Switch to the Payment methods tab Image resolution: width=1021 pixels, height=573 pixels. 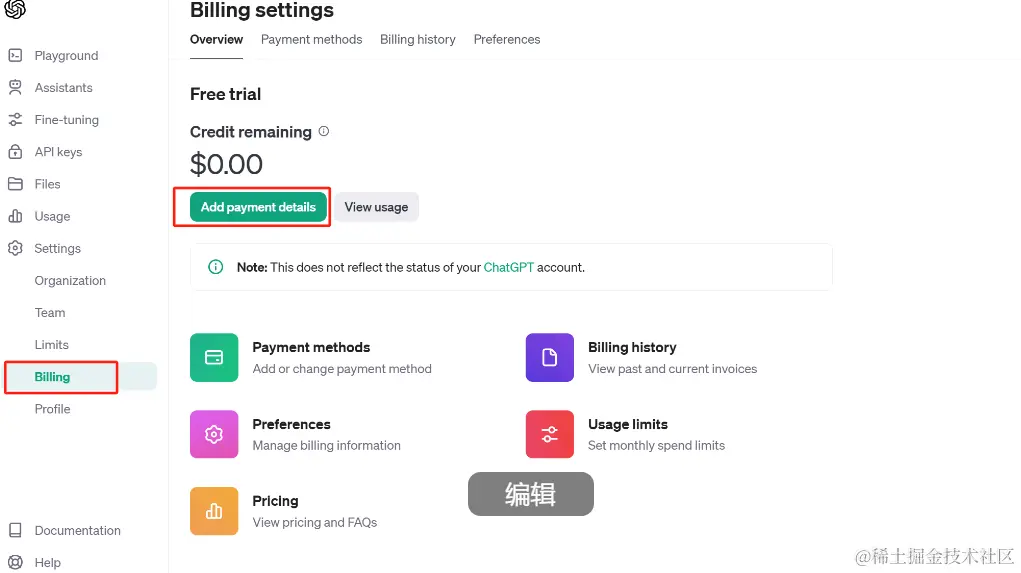pos(311,40)
